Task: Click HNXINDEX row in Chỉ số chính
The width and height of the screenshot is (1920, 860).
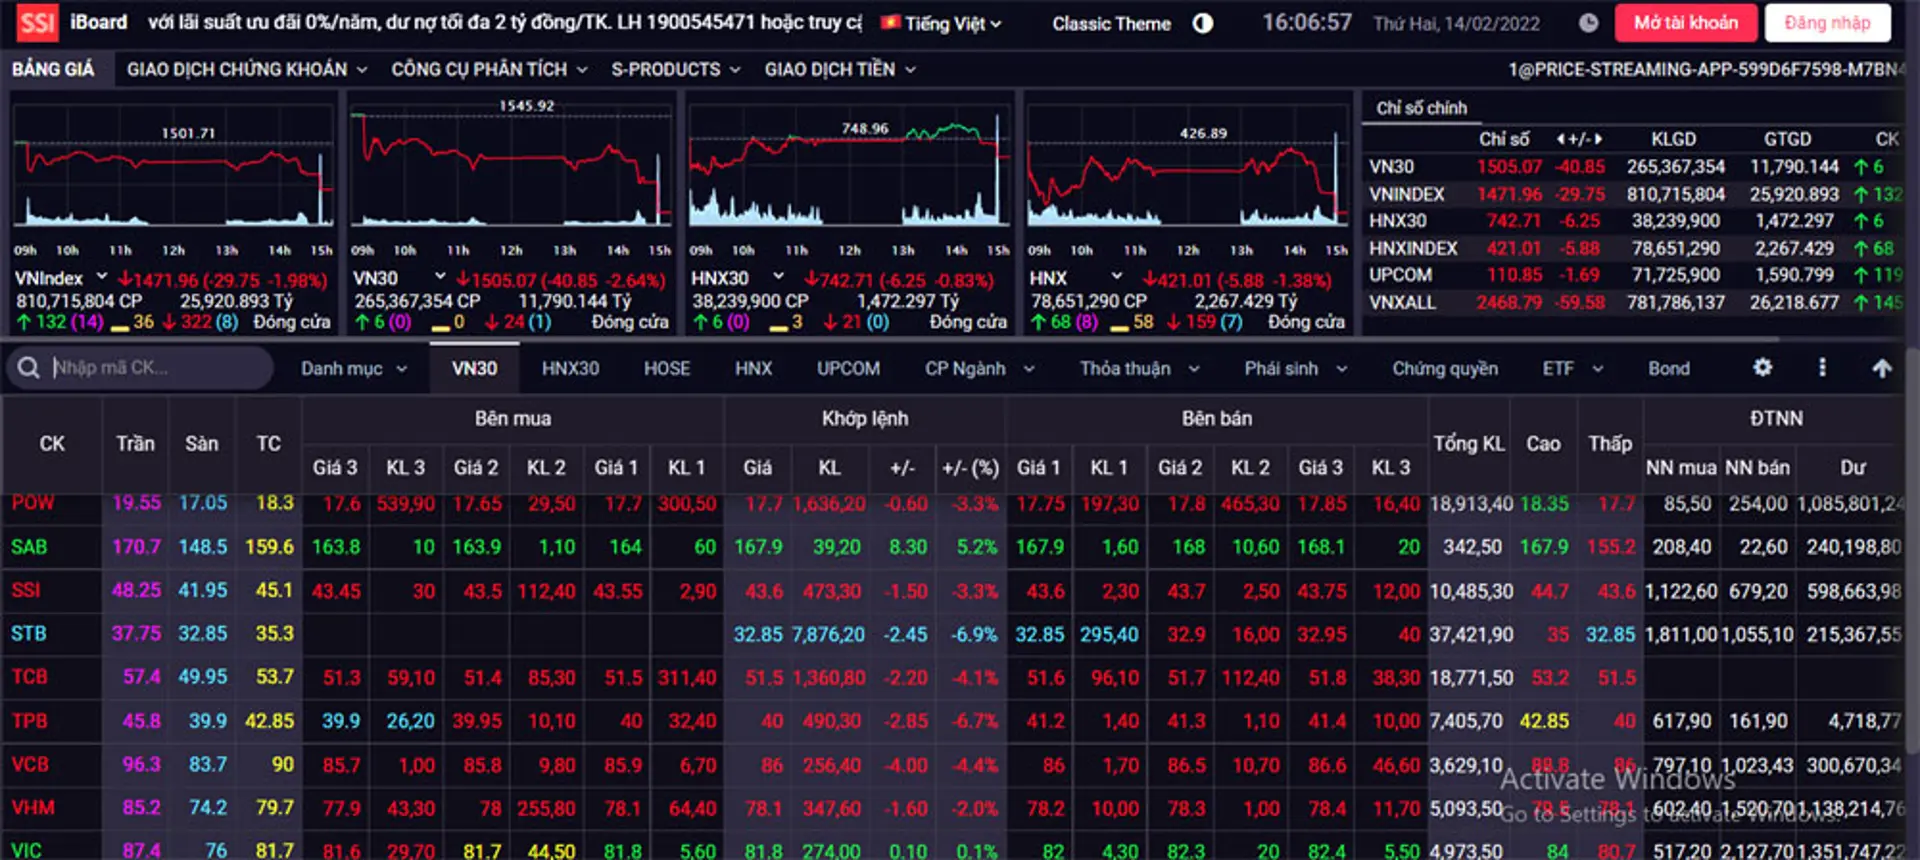Action: [x=1635, y=248]
